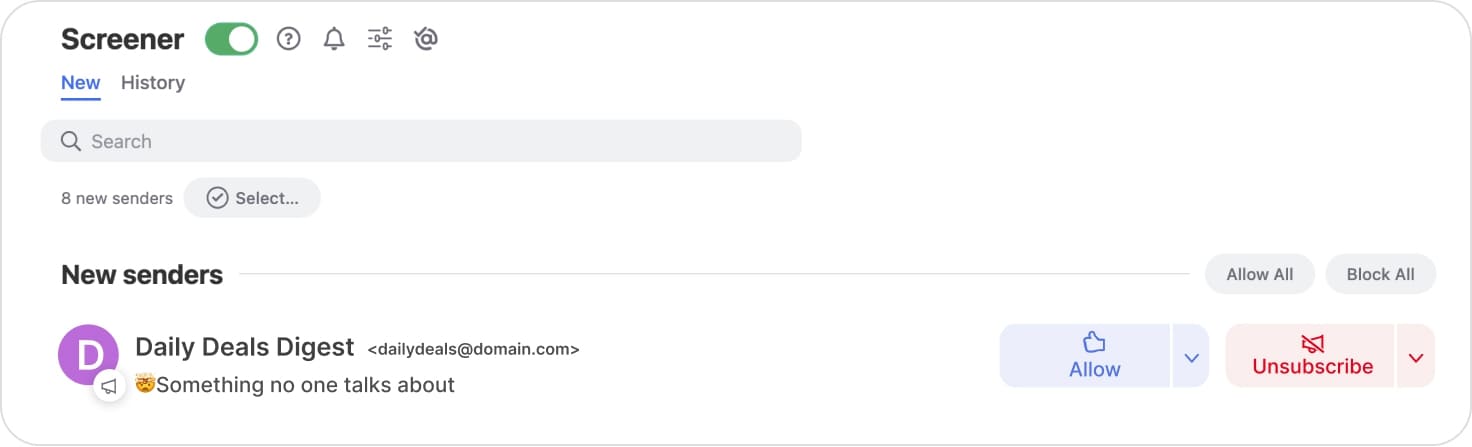The height and width of the screenshot is (447, 1472).
Task: Expand the Unsubscribe options chevron
Action: pyautogui.click(x=1416, y=356)
